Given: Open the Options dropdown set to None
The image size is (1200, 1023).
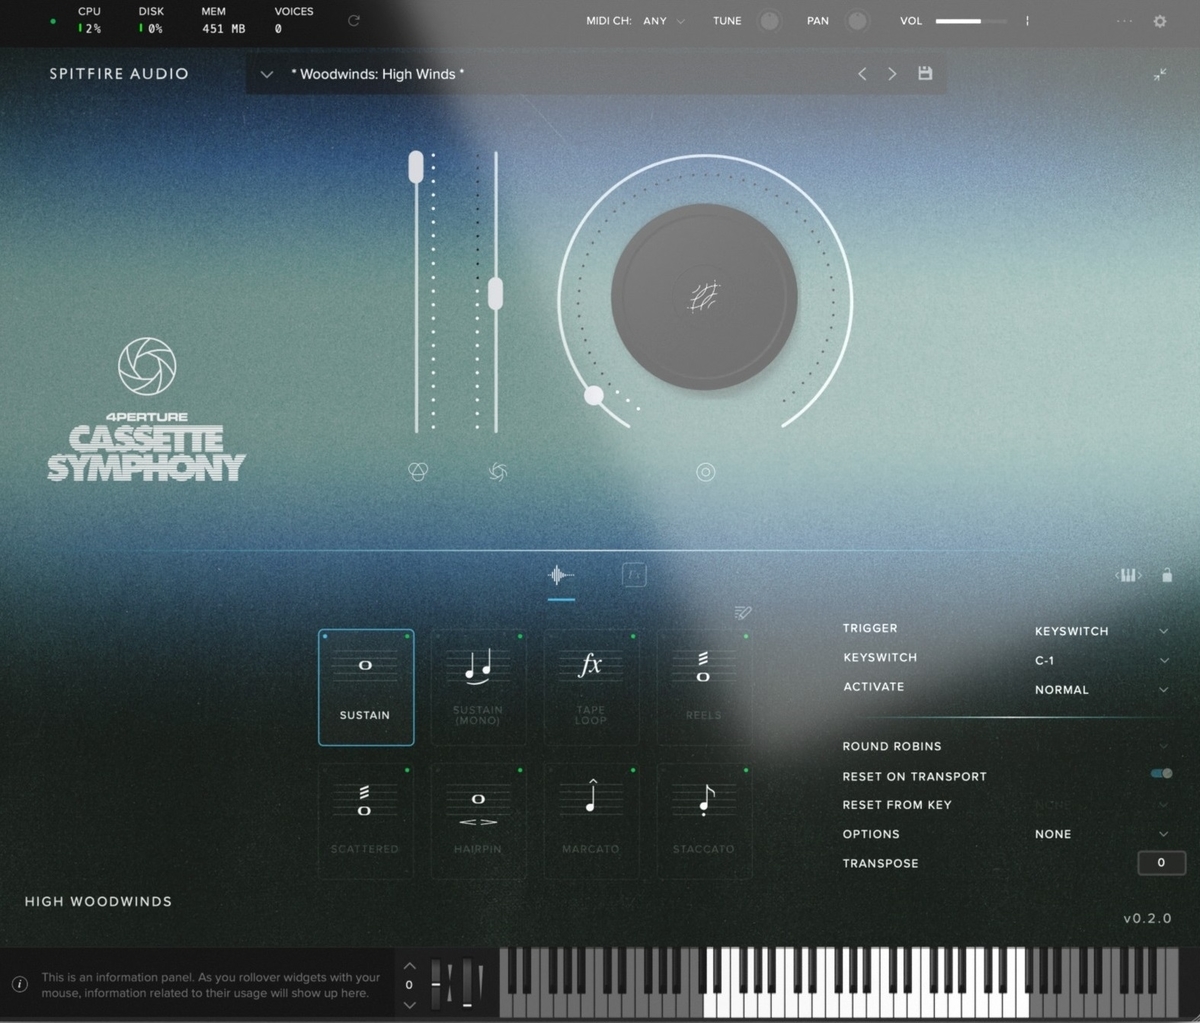Looking at the screenshot, I should pos(1101,834).
